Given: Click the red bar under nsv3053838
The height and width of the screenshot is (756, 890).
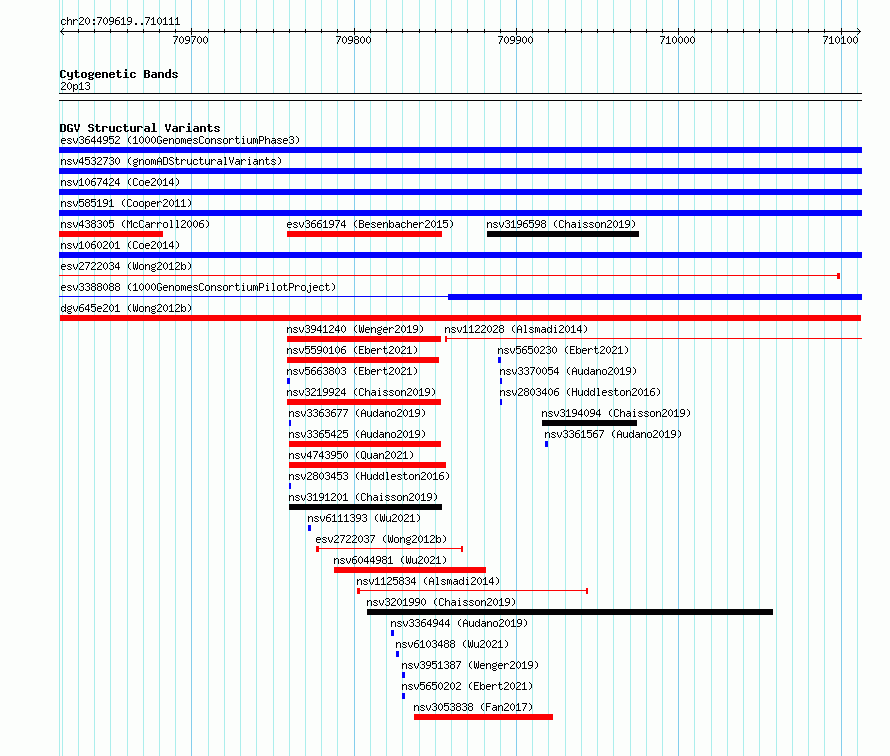Looking at the screenshot, I should click(x=484, y=717).
